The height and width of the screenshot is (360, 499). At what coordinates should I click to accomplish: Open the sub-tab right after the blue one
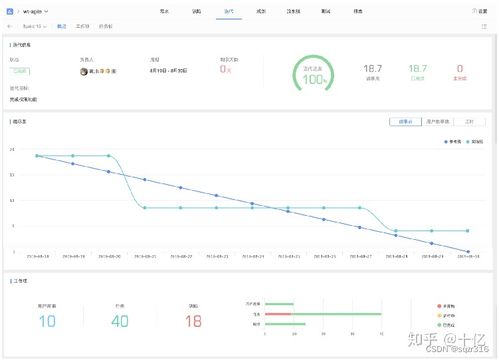click(x=82, y=26)
